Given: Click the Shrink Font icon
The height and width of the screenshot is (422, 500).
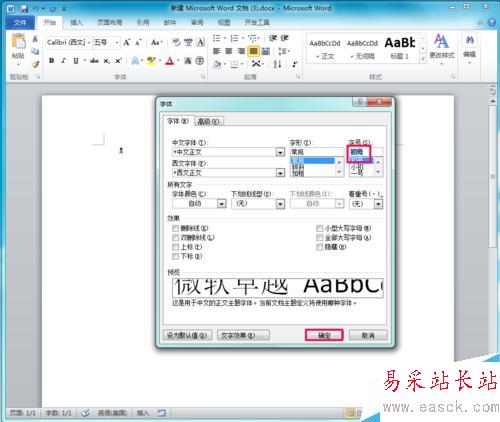Looking at the screenshot, I should pos(139,42).
